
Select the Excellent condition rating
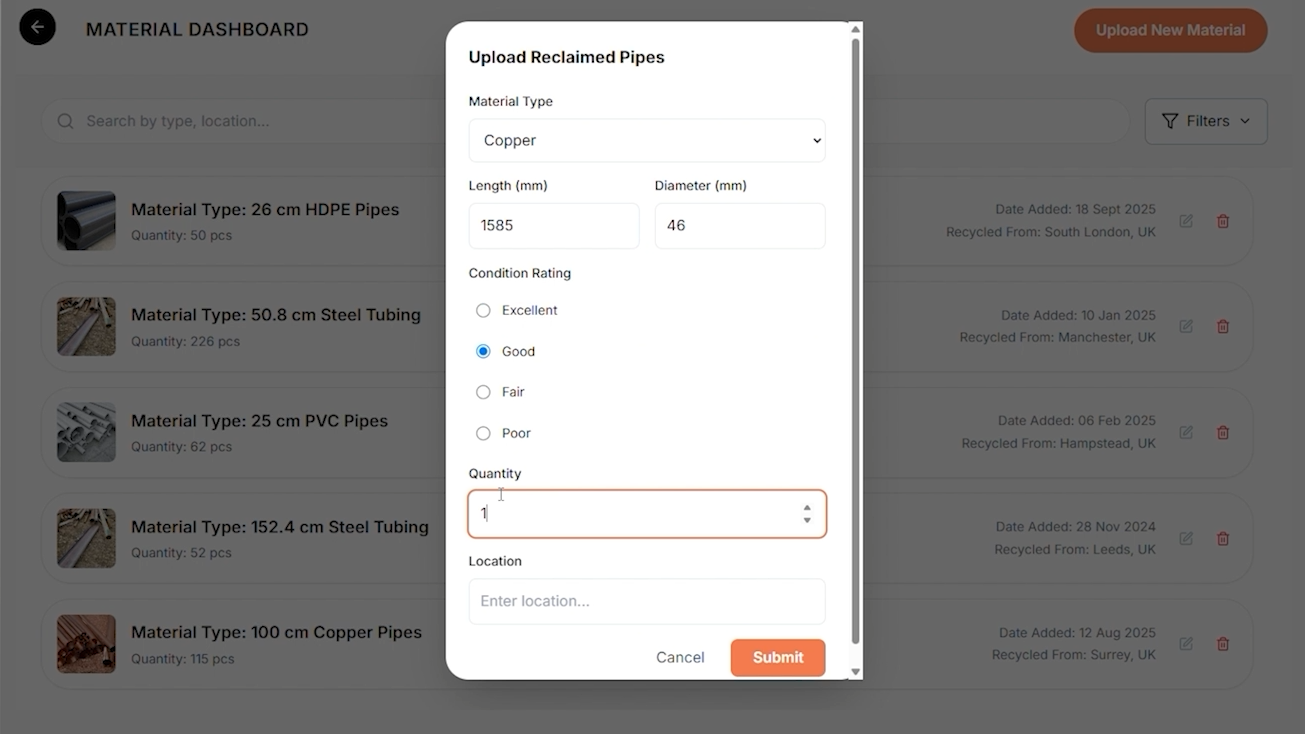coord(483,311)
